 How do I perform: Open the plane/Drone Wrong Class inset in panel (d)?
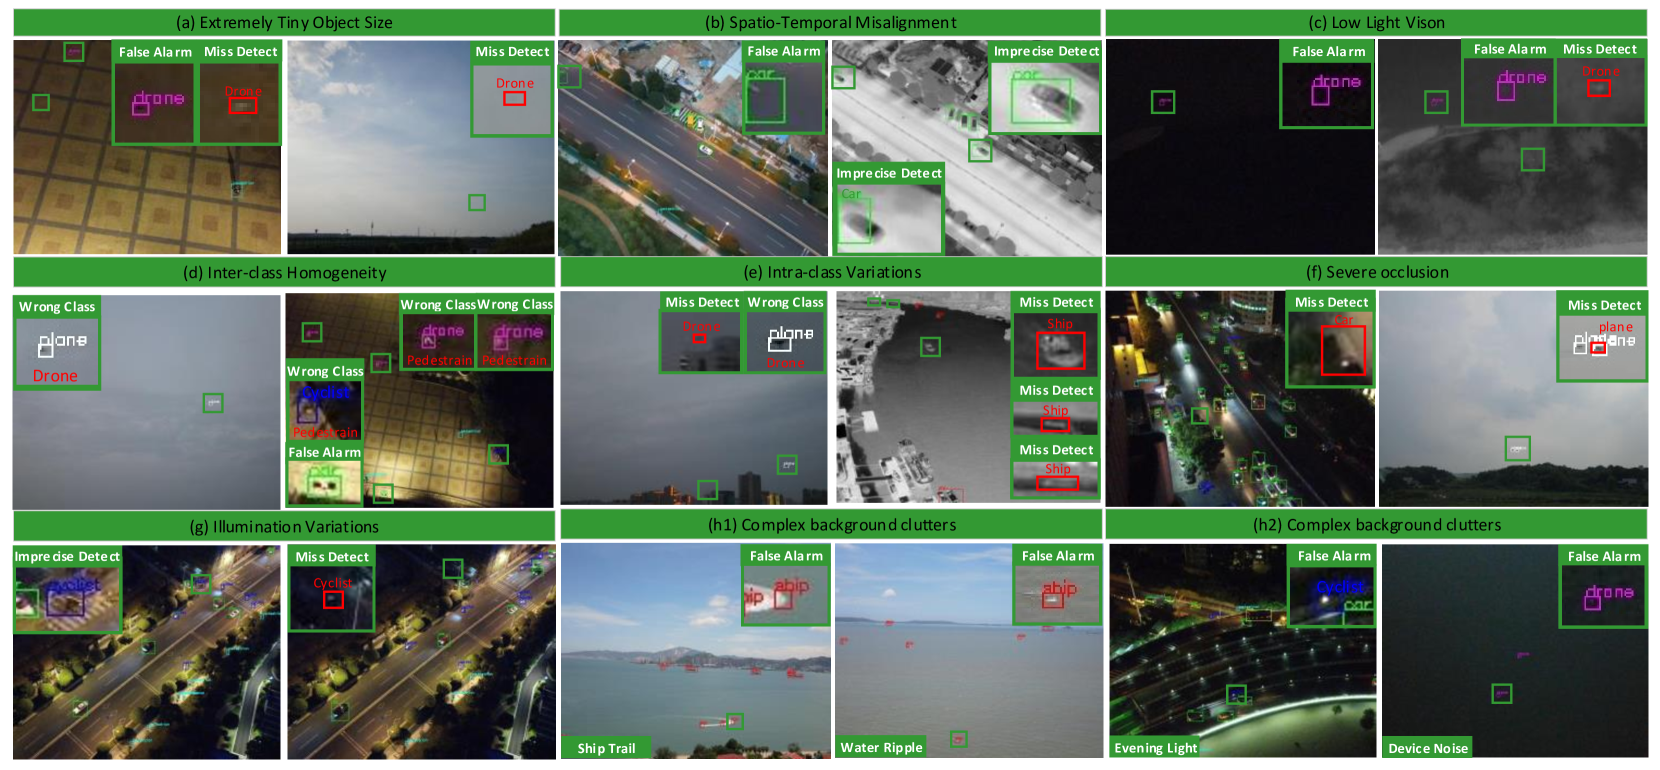click(57, 342)
